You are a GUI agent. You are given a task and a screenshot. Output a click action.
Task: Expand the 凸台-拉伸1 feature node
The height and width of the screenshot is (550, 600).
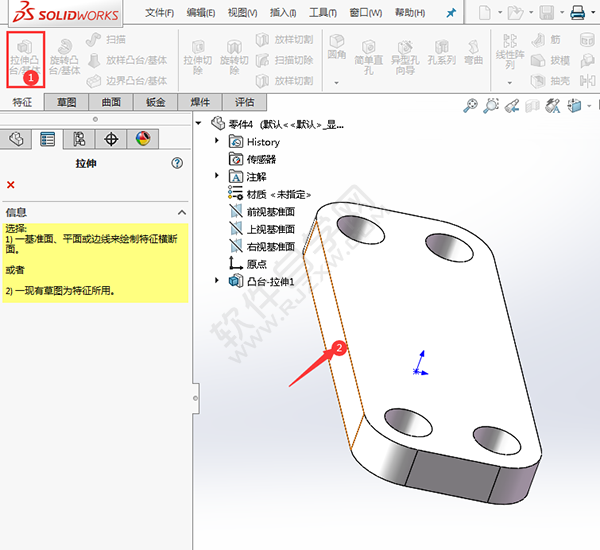click(x=218, y=281)
